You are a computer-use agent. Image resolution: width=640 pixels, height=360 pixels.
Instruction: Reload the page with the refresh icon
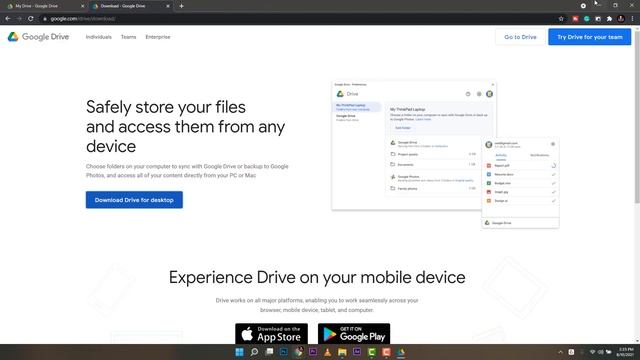point(31,18)
